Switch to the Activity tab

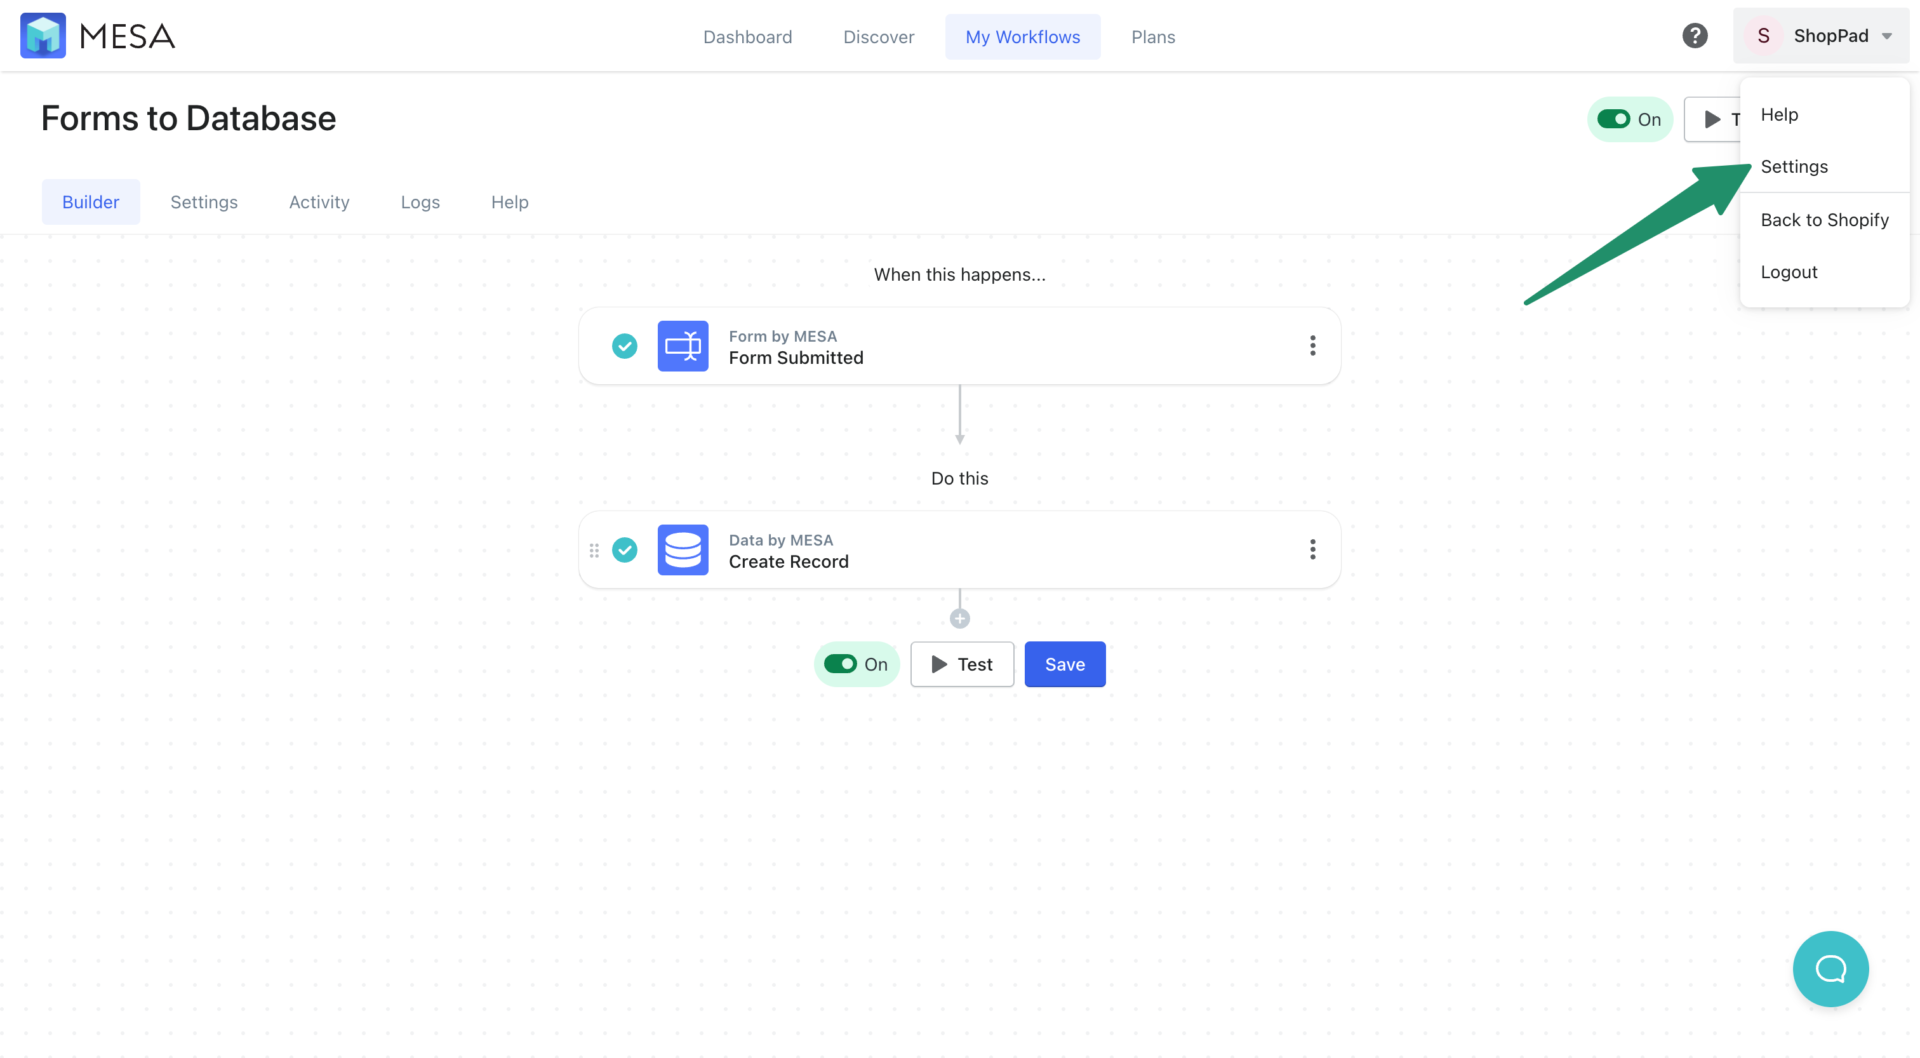point(319,202)
